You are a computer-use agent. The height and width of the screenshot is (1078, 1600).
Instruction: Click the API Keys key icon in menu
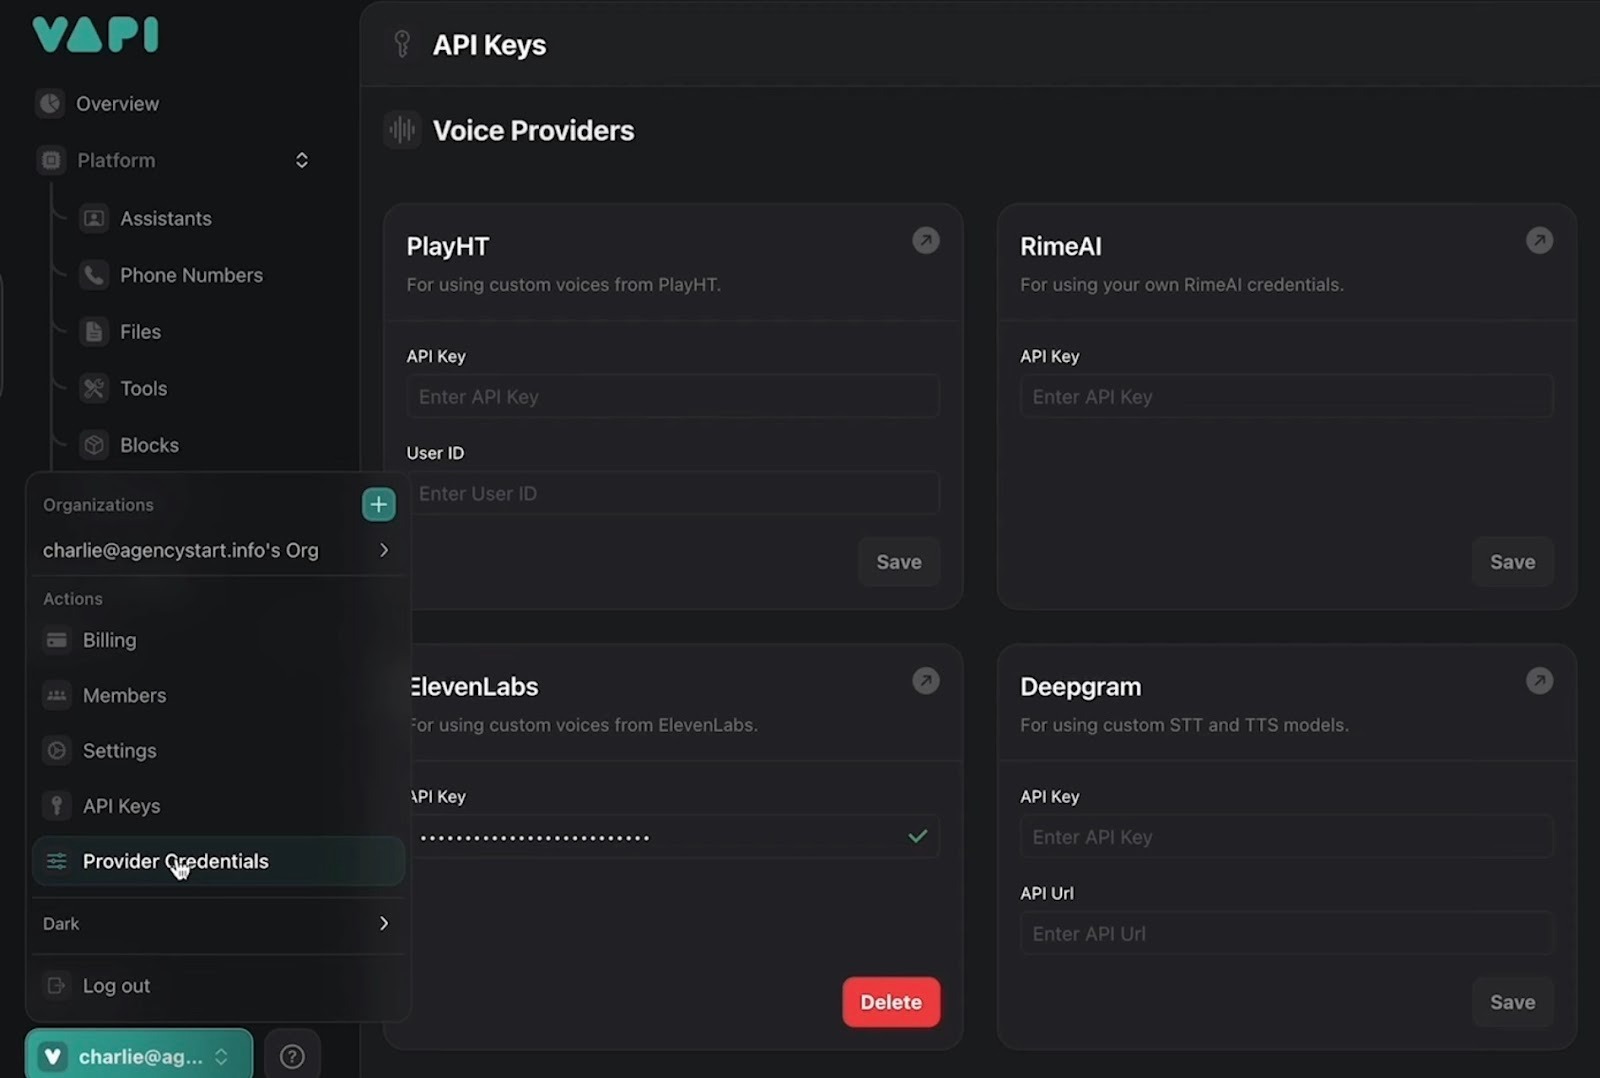tap(57, 806)
